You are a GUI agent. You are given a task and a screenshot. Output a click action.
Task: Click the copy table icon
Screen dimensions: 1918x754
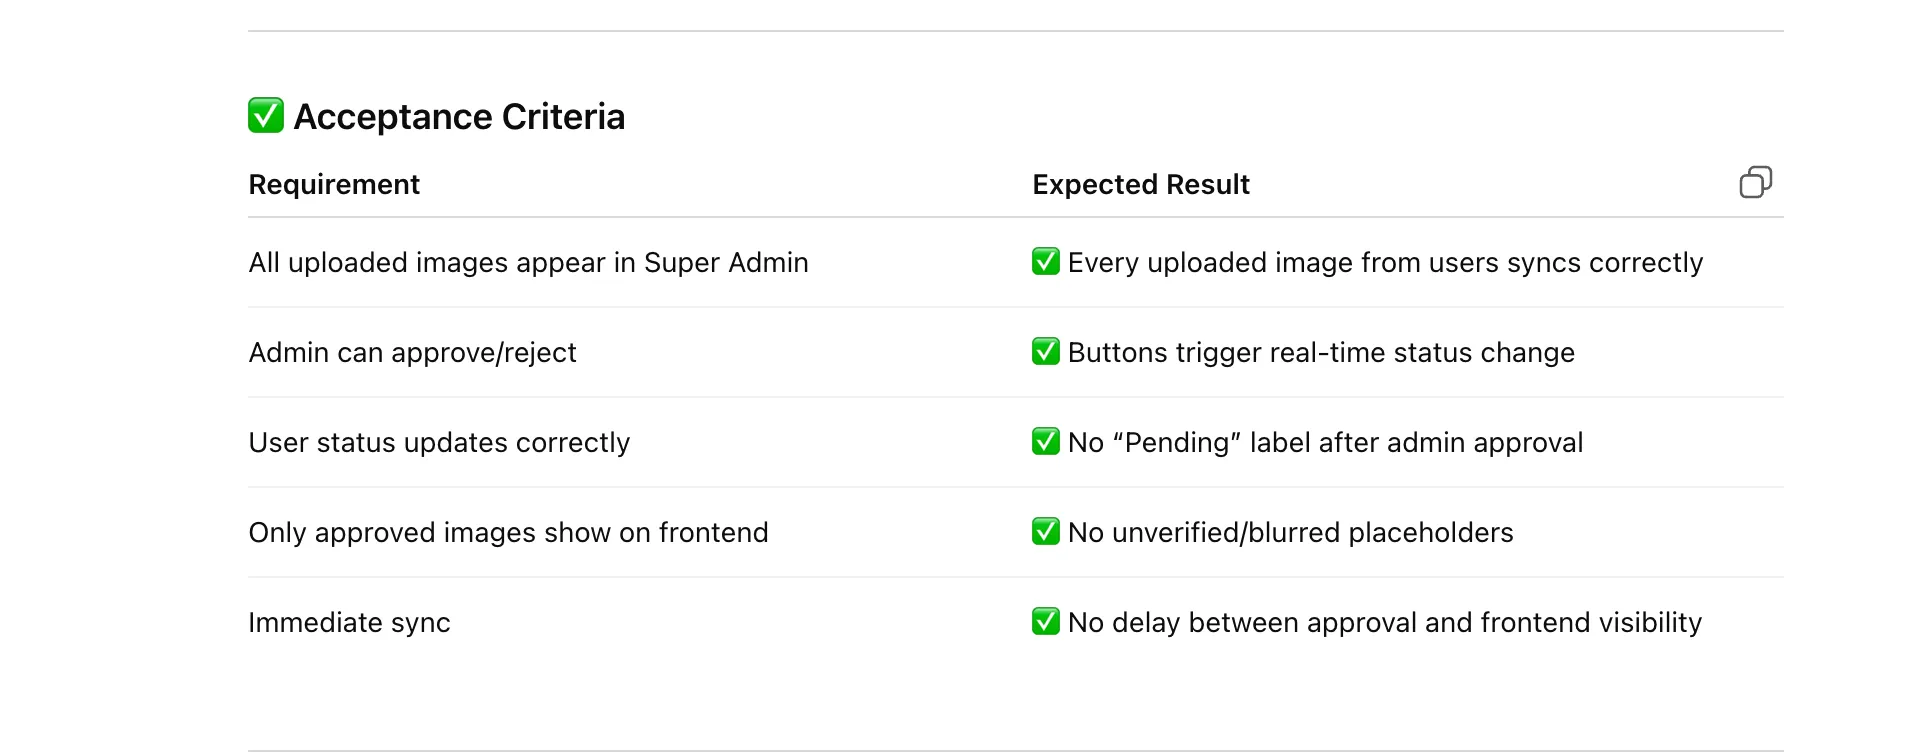point(1755,183)
